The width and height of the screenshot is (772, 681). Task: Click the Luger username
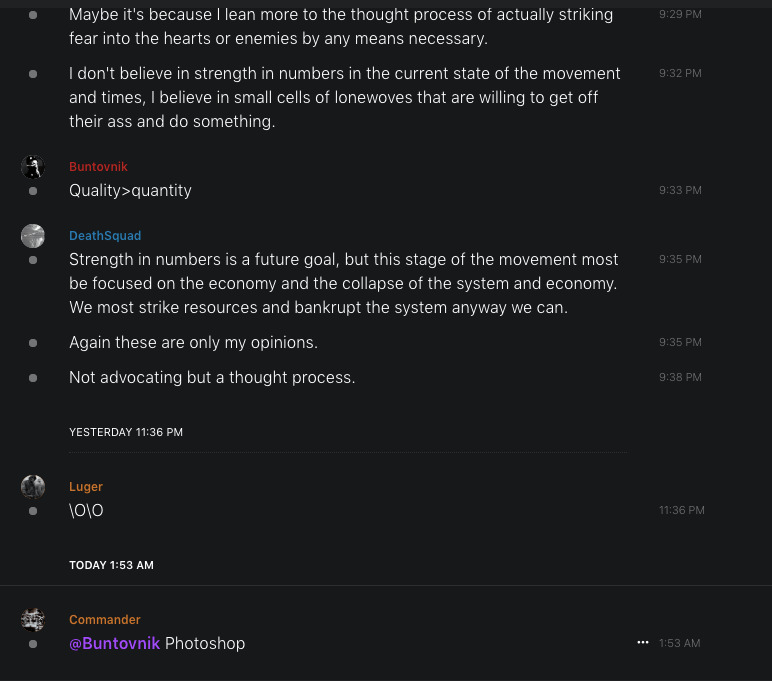click(x=86, y=487)
